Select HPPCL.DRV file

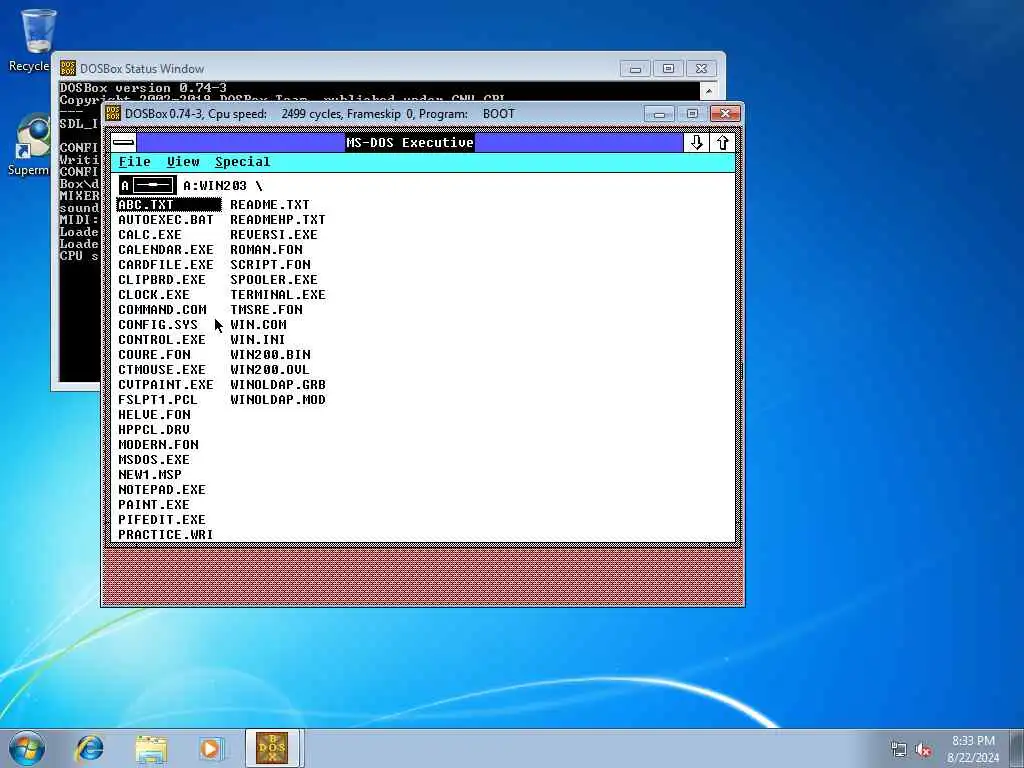154,430
